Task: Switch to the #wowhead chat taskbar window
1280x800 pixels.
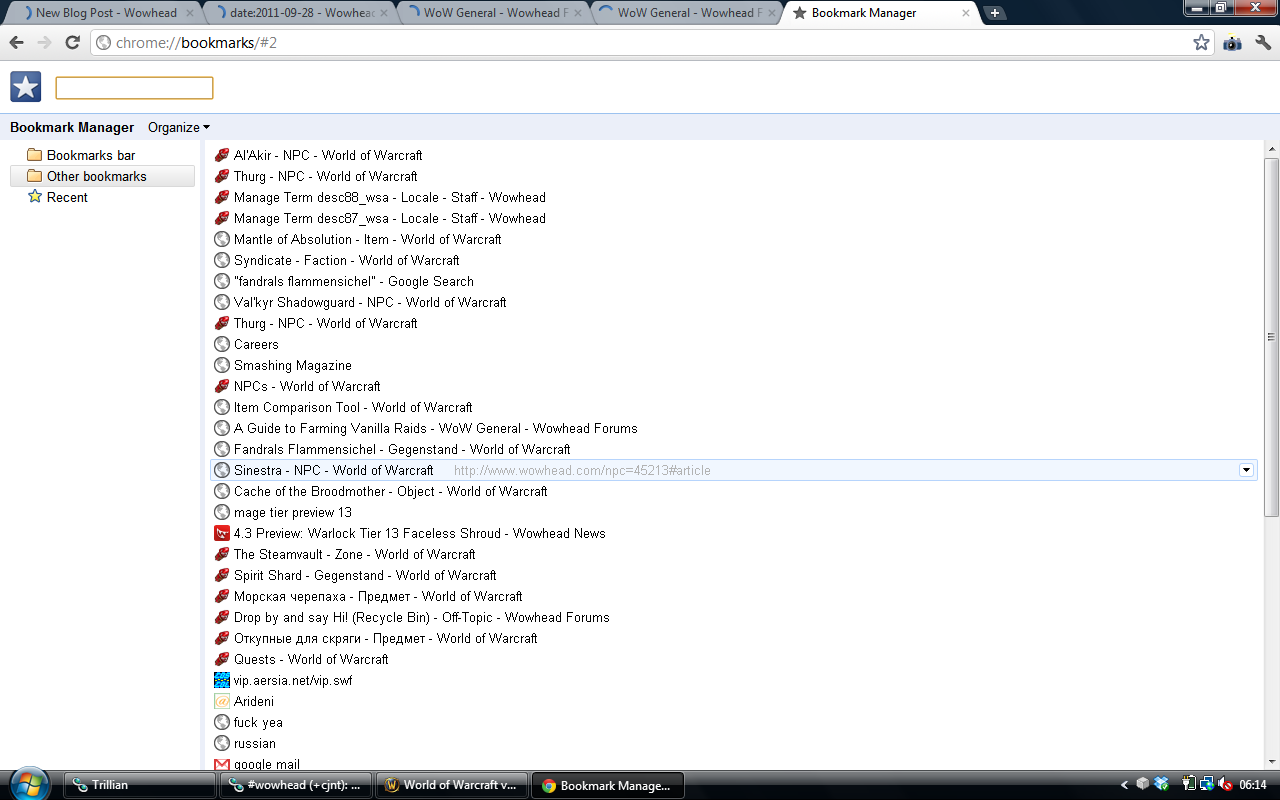Action: [x=295, y=785]
